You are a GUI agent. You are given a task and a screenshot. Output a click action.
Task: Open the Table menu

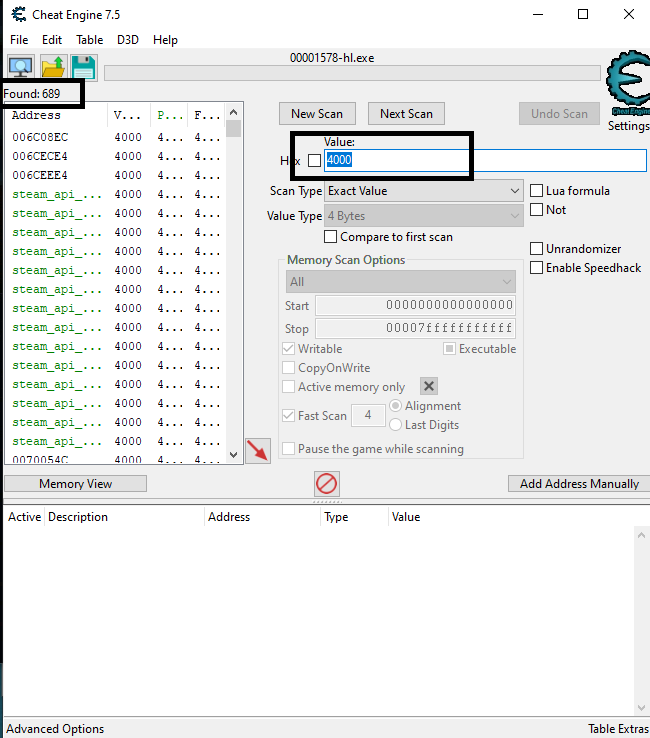pyautogui.click(x=89, y=40)
